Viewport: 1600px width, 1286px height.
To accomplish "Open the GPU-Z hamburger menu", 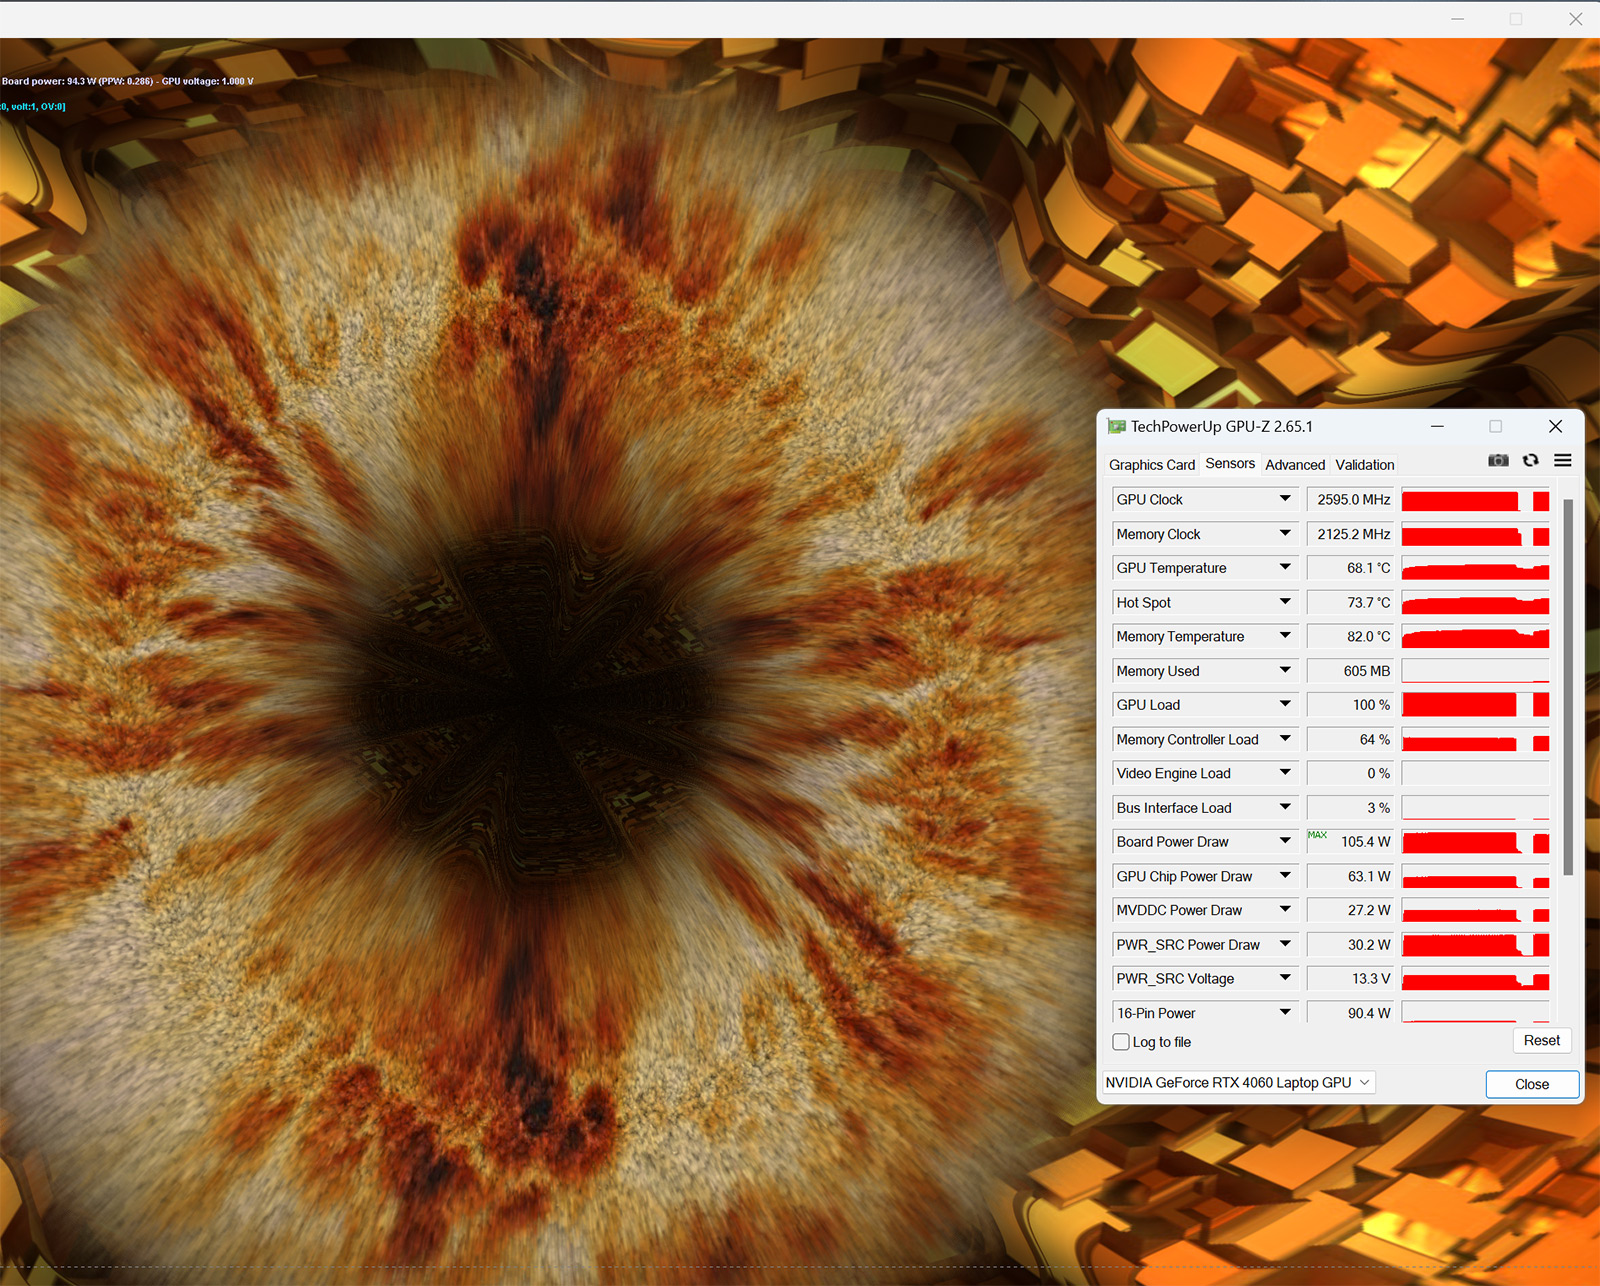I will click(1563, 460).
